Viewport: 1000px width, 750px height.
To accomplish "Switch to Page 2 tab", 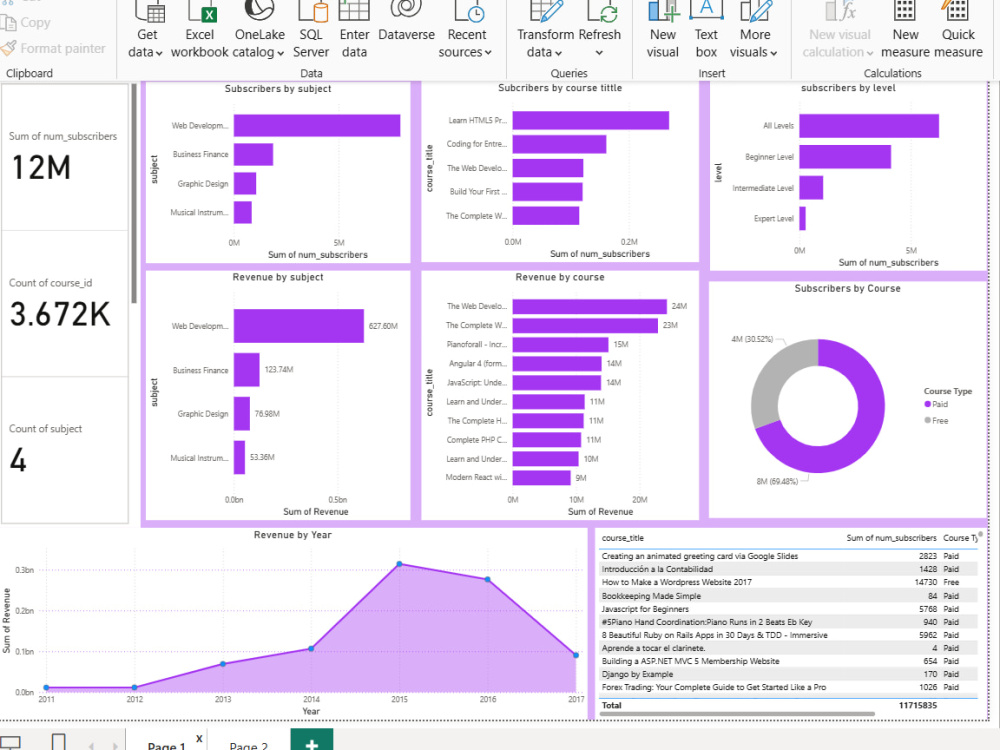I will pos(249,745).
